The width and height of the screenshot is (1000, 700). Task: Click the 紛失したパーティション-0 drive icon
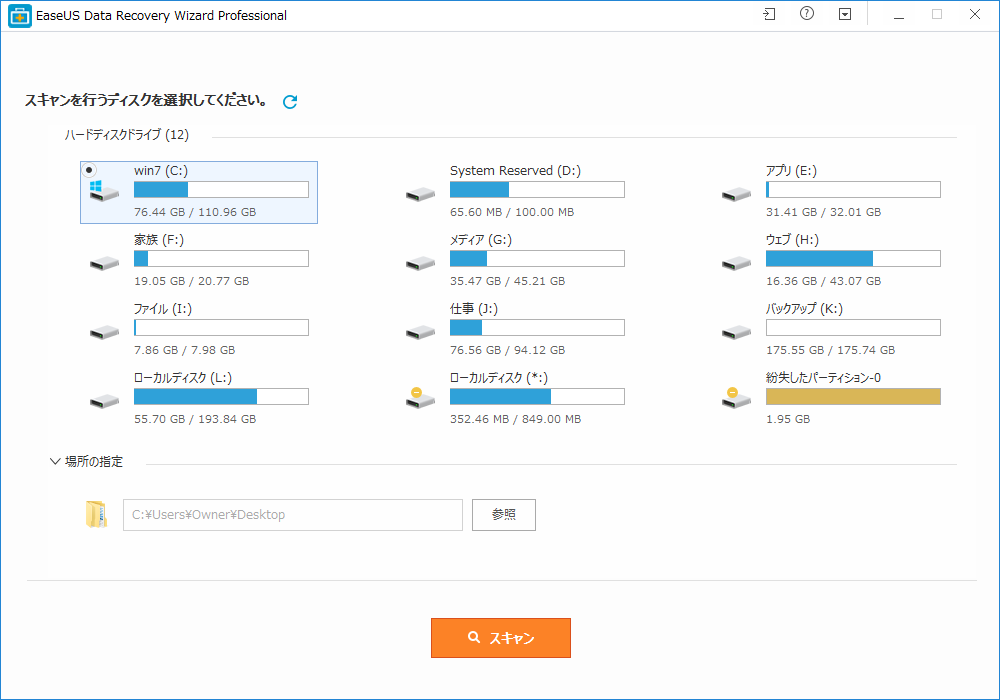point(737,398)
